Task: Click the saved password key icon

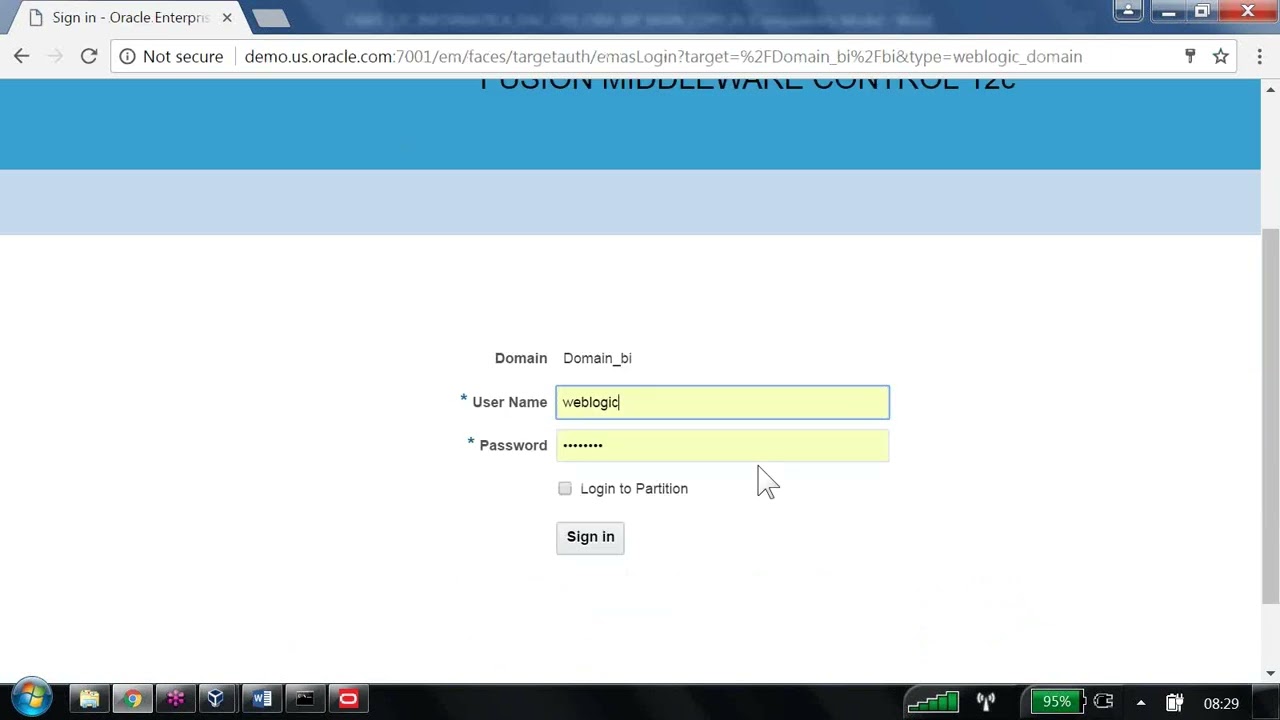Action: coord(1190,57)
